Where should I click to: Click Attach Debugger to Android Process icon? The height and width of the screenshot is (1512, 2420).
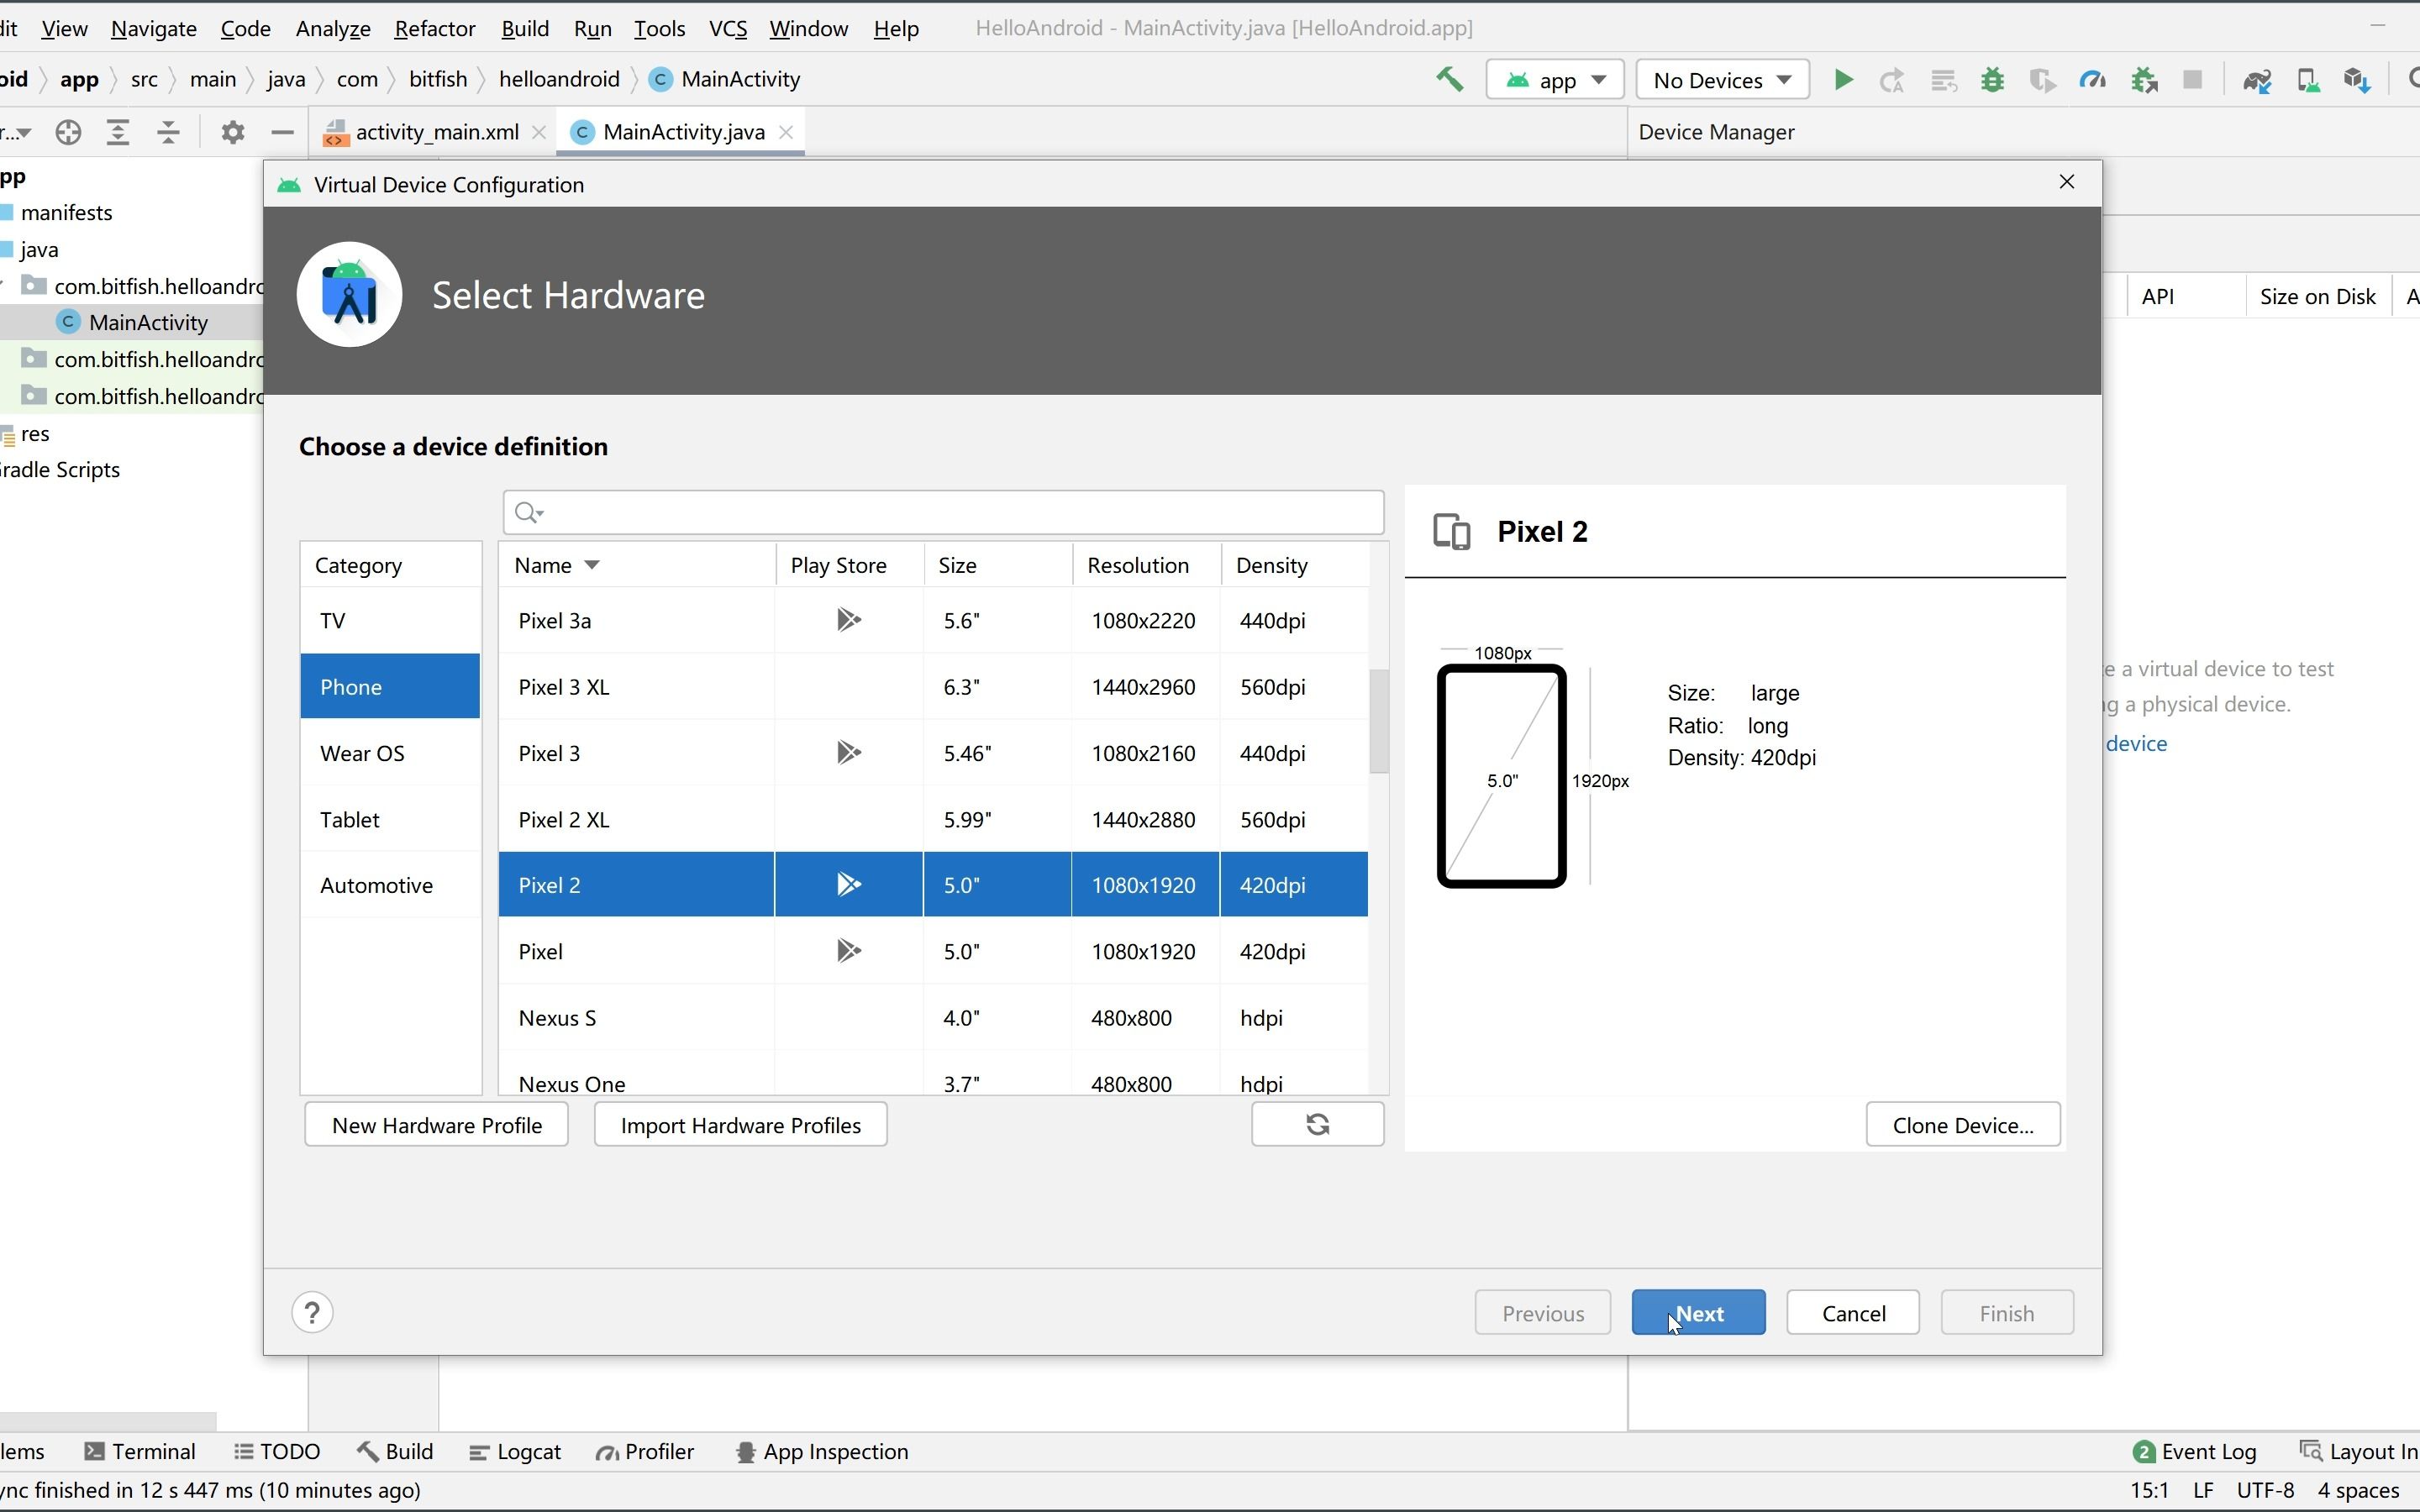pyautogui.click(x=2143, y=80)
